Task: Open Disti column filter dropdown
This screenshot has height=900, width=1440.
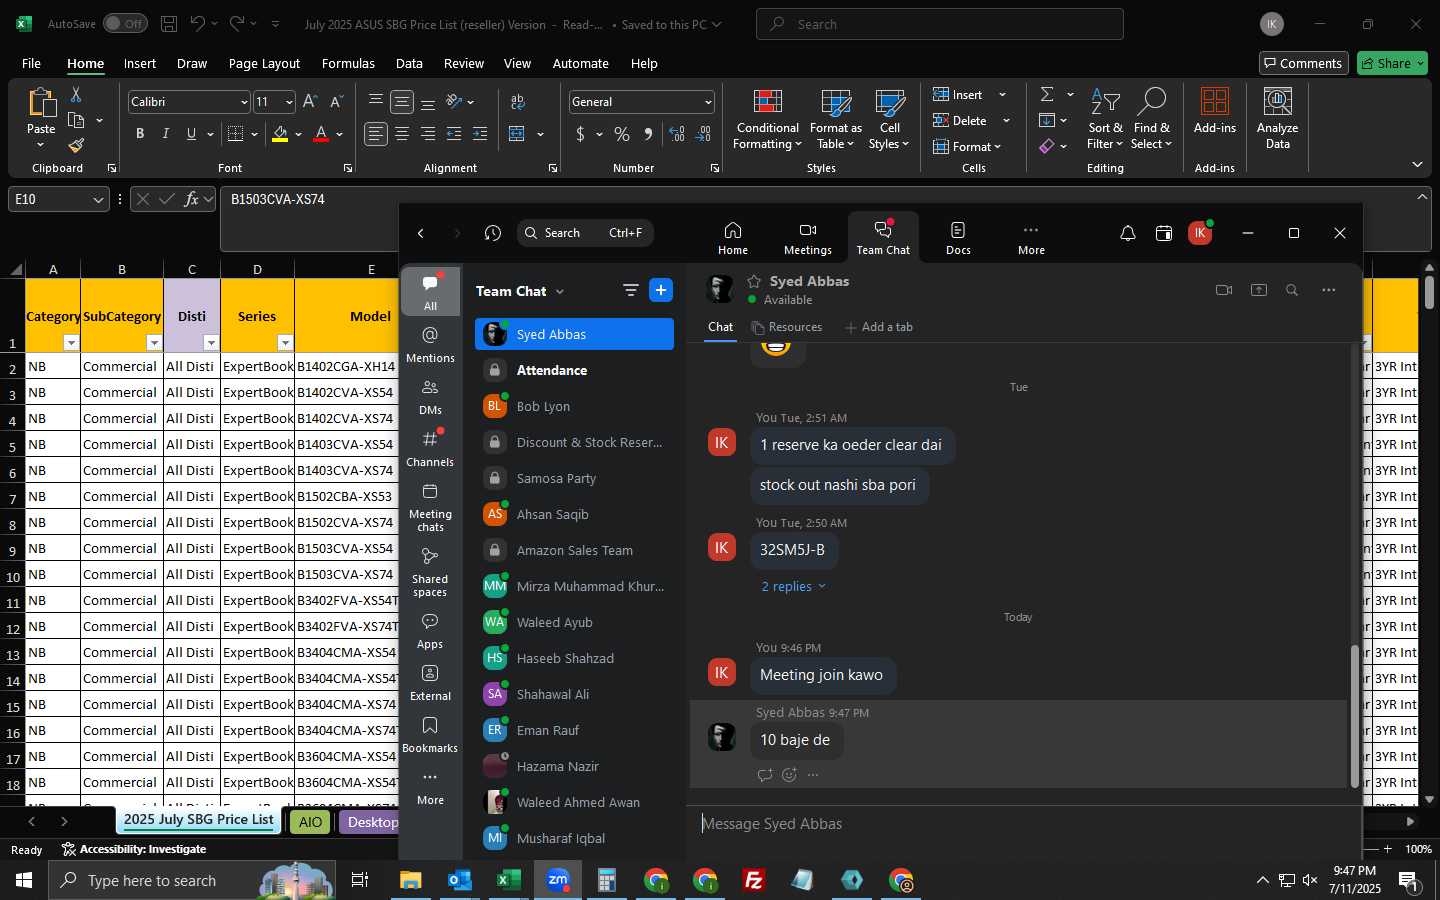Action: click(x=211, y=343)
